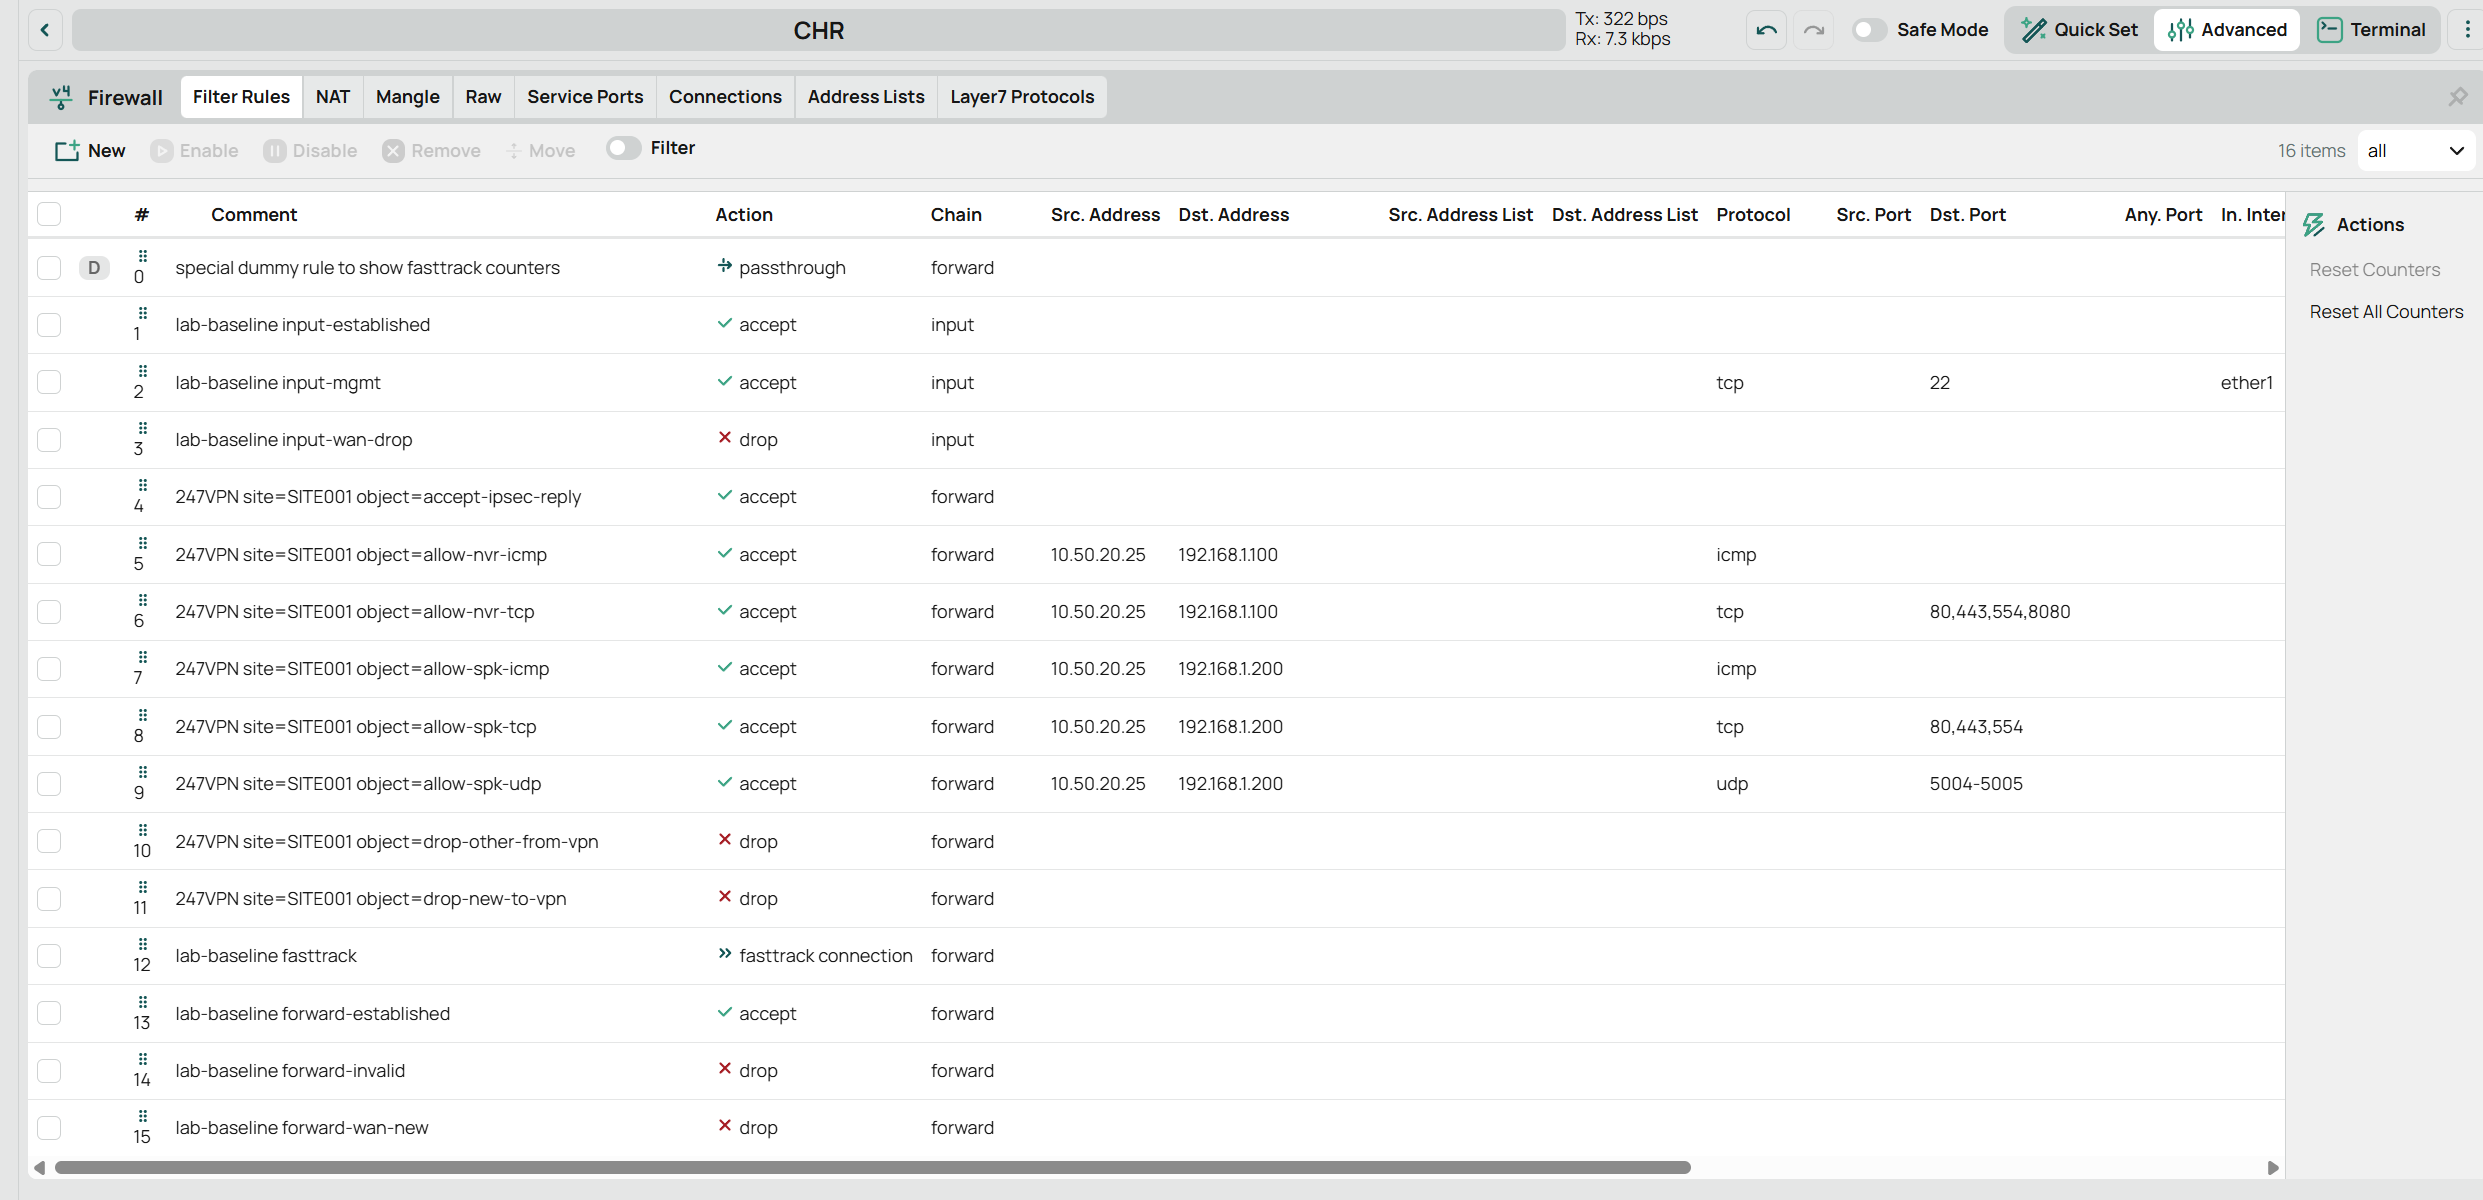Open the Service Ports tab
Image resolution: width=2483 pixels, height=1200 pixels.
coord(585,97)
